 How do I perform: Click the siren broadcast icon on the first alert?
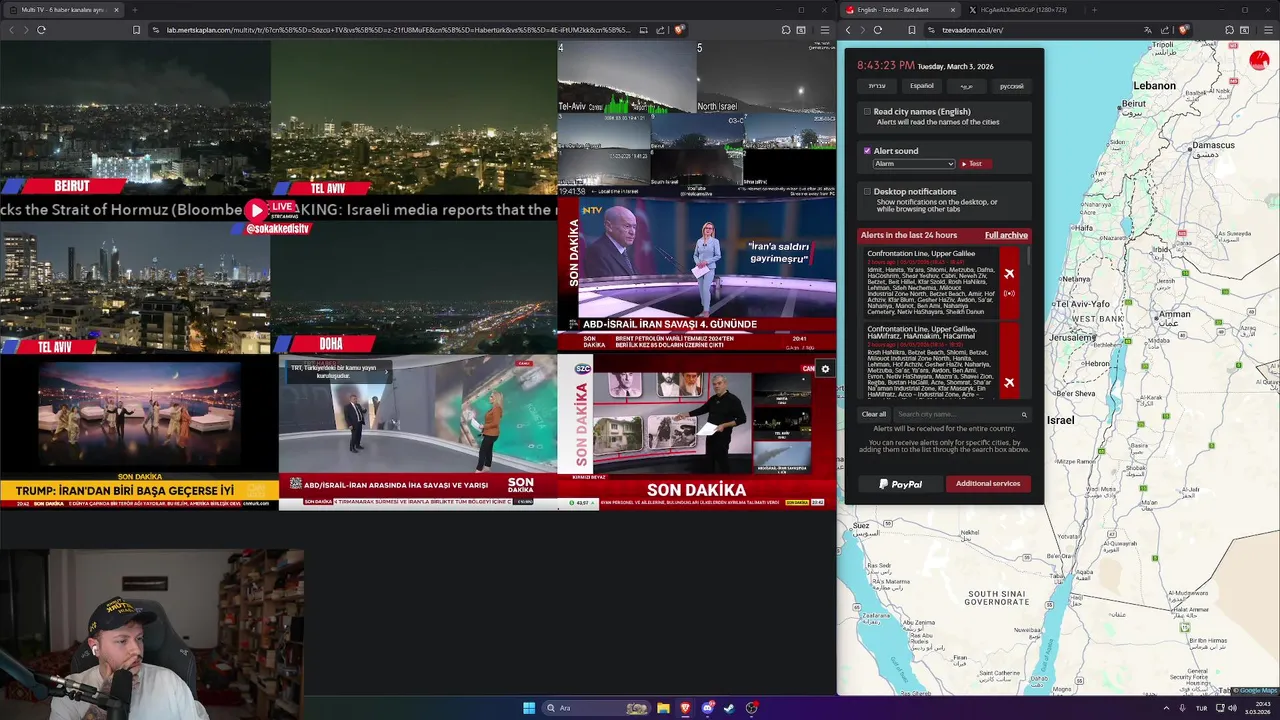[1009, 293]
